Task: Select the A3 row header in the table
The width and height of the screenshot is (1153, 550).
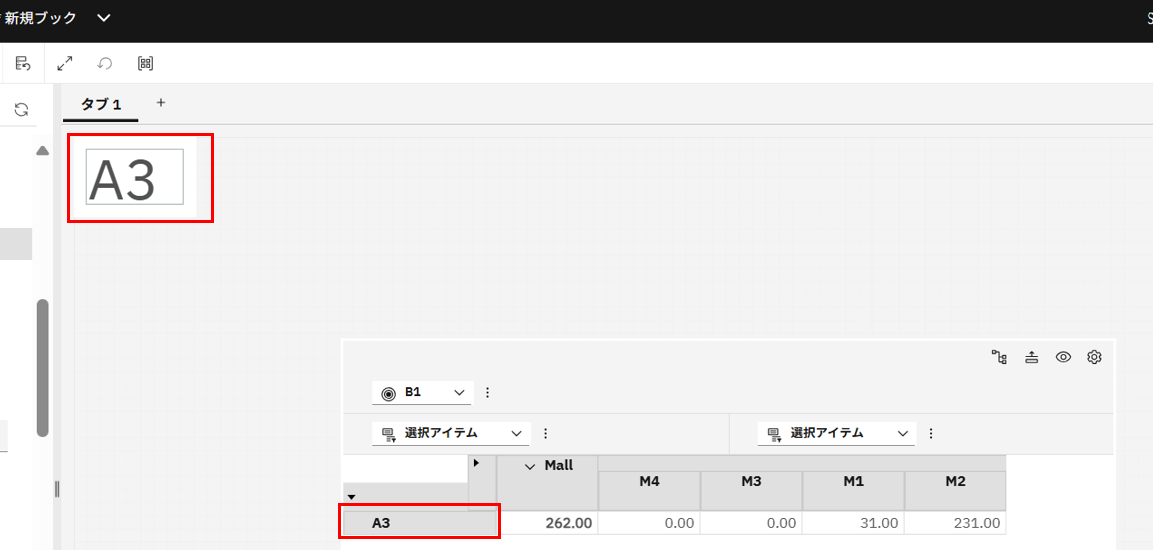Action: point(420,524)
